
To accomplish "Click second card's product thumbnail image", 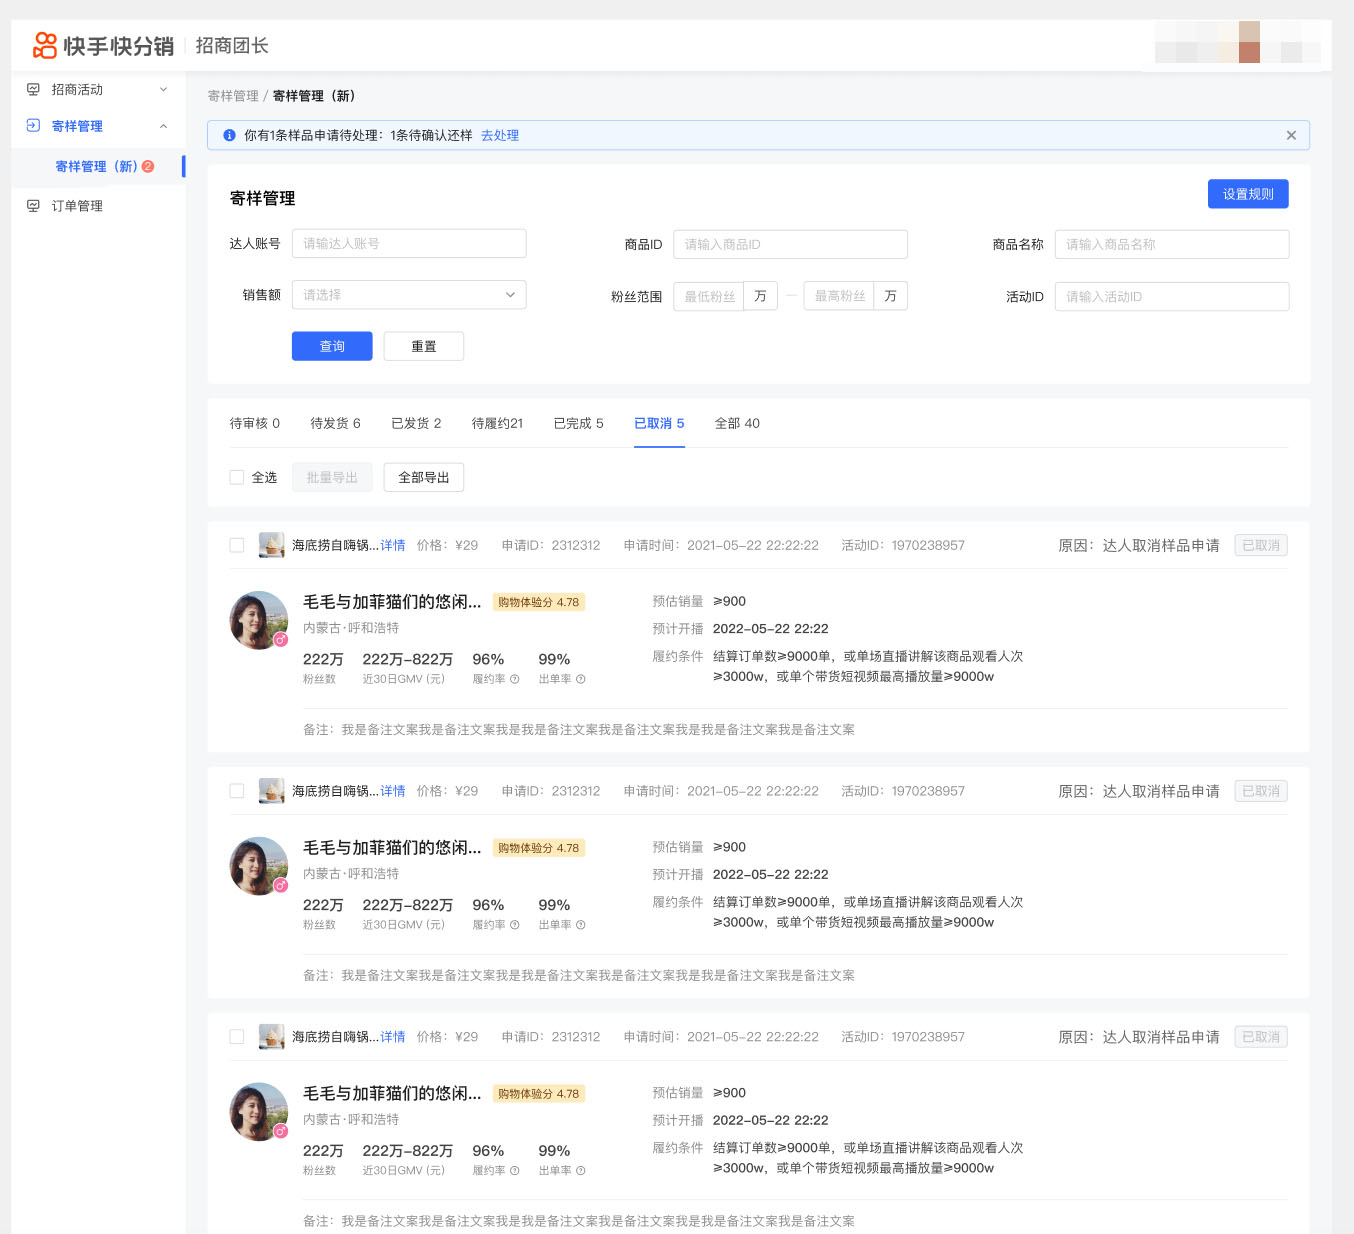I will tap(271, 791).
